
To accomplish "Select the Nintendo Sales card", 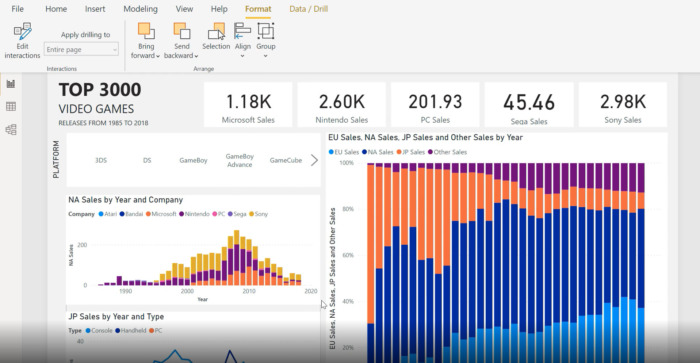I will tap(342, 104).
